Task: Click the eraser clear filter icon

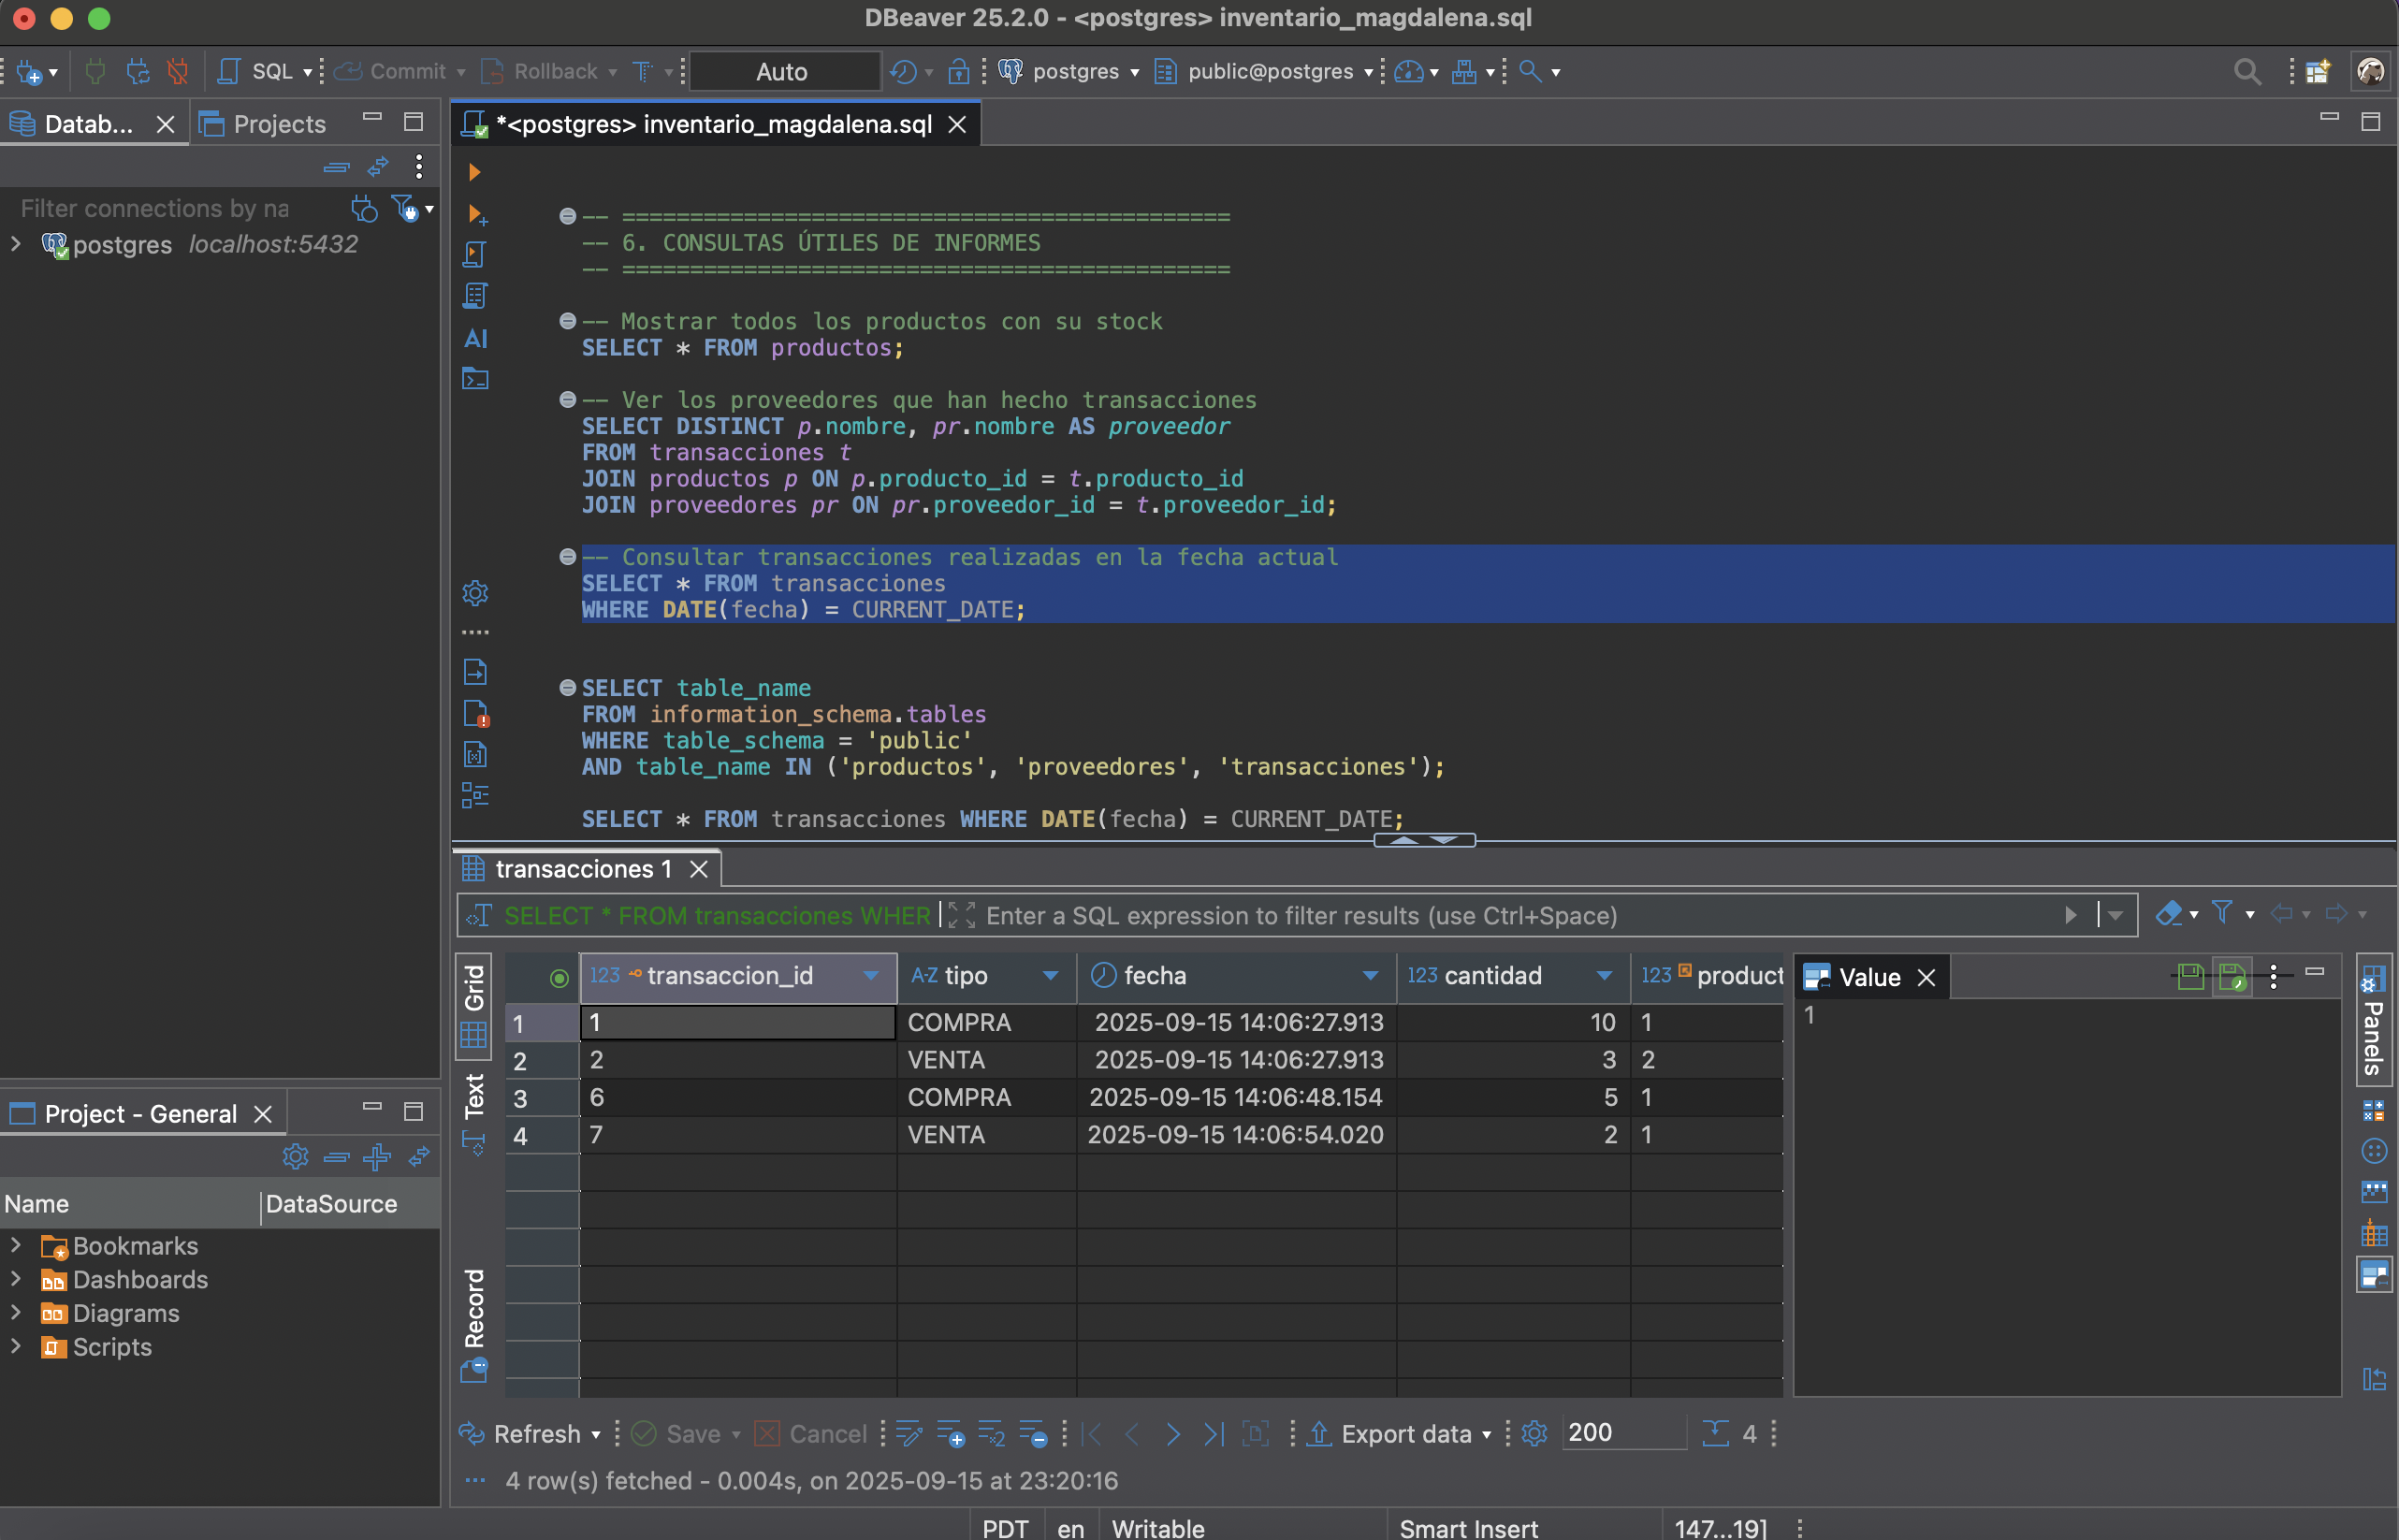Action: coord(2168,914)
